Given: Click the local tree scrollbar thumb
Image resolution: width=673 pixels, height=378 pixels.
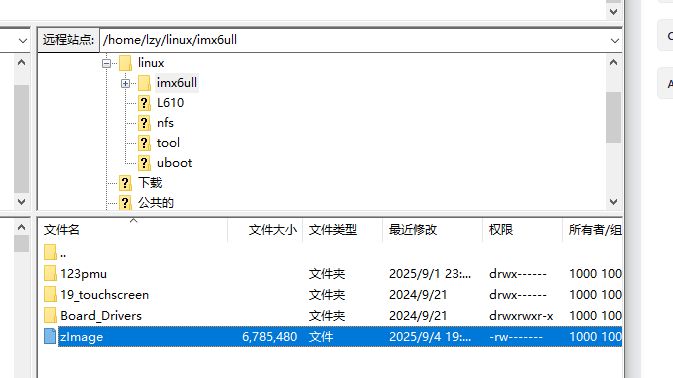Looking at the screenshot, I should pyautogui.click(x=21, y=139).
